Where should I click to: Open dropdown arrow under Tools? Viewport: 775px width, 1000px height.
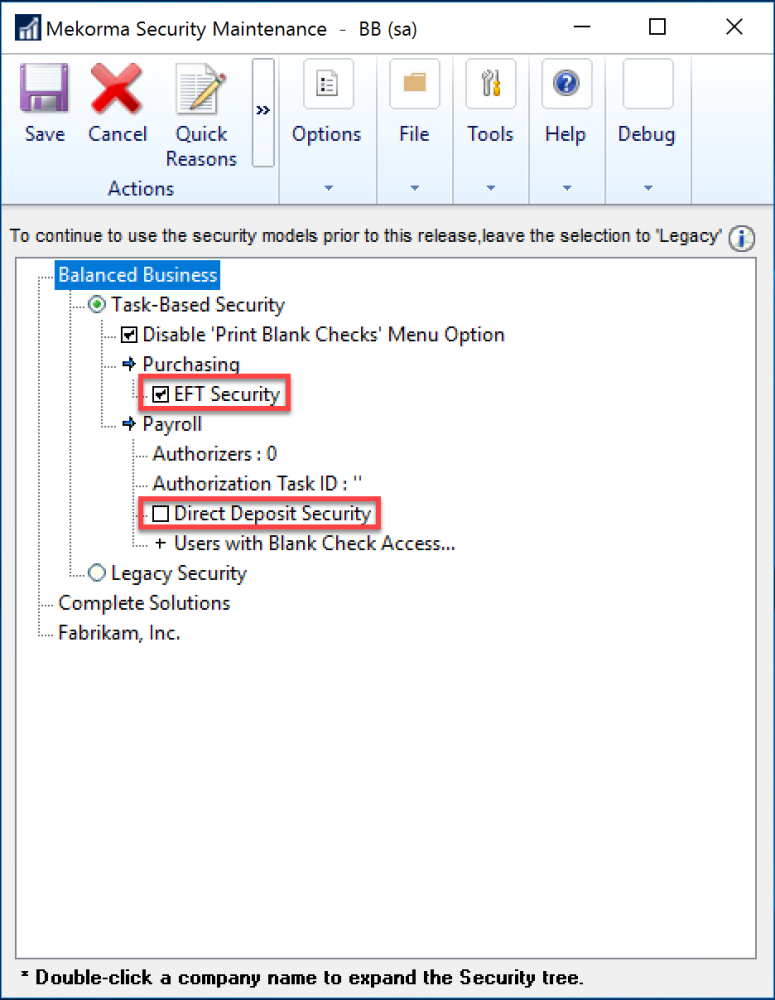click(491, 188)
